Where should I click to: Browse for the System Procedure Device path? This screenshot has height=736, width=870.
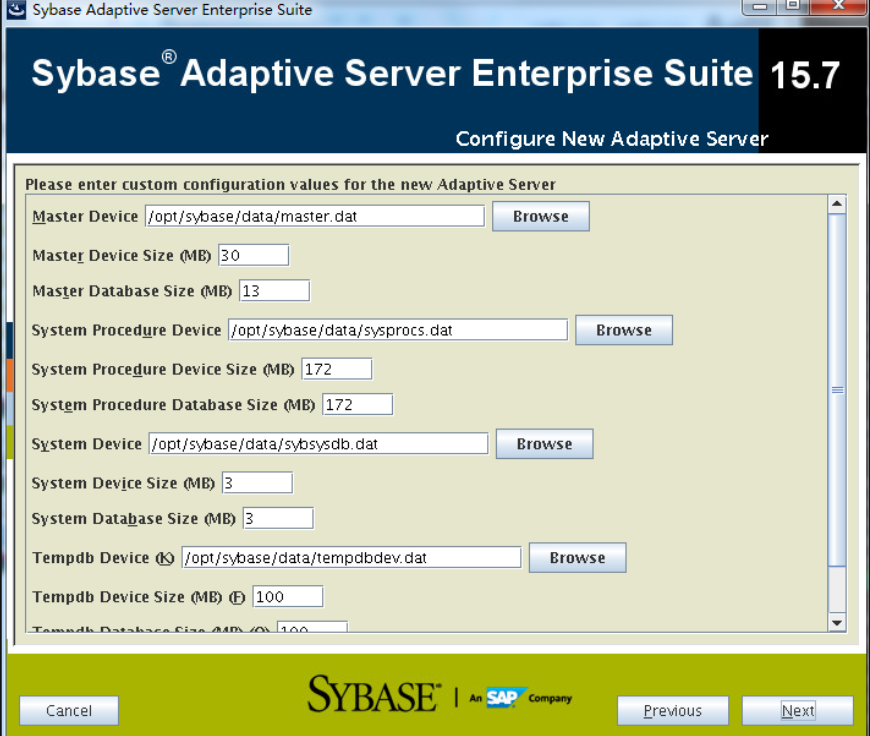click(623, 331)
